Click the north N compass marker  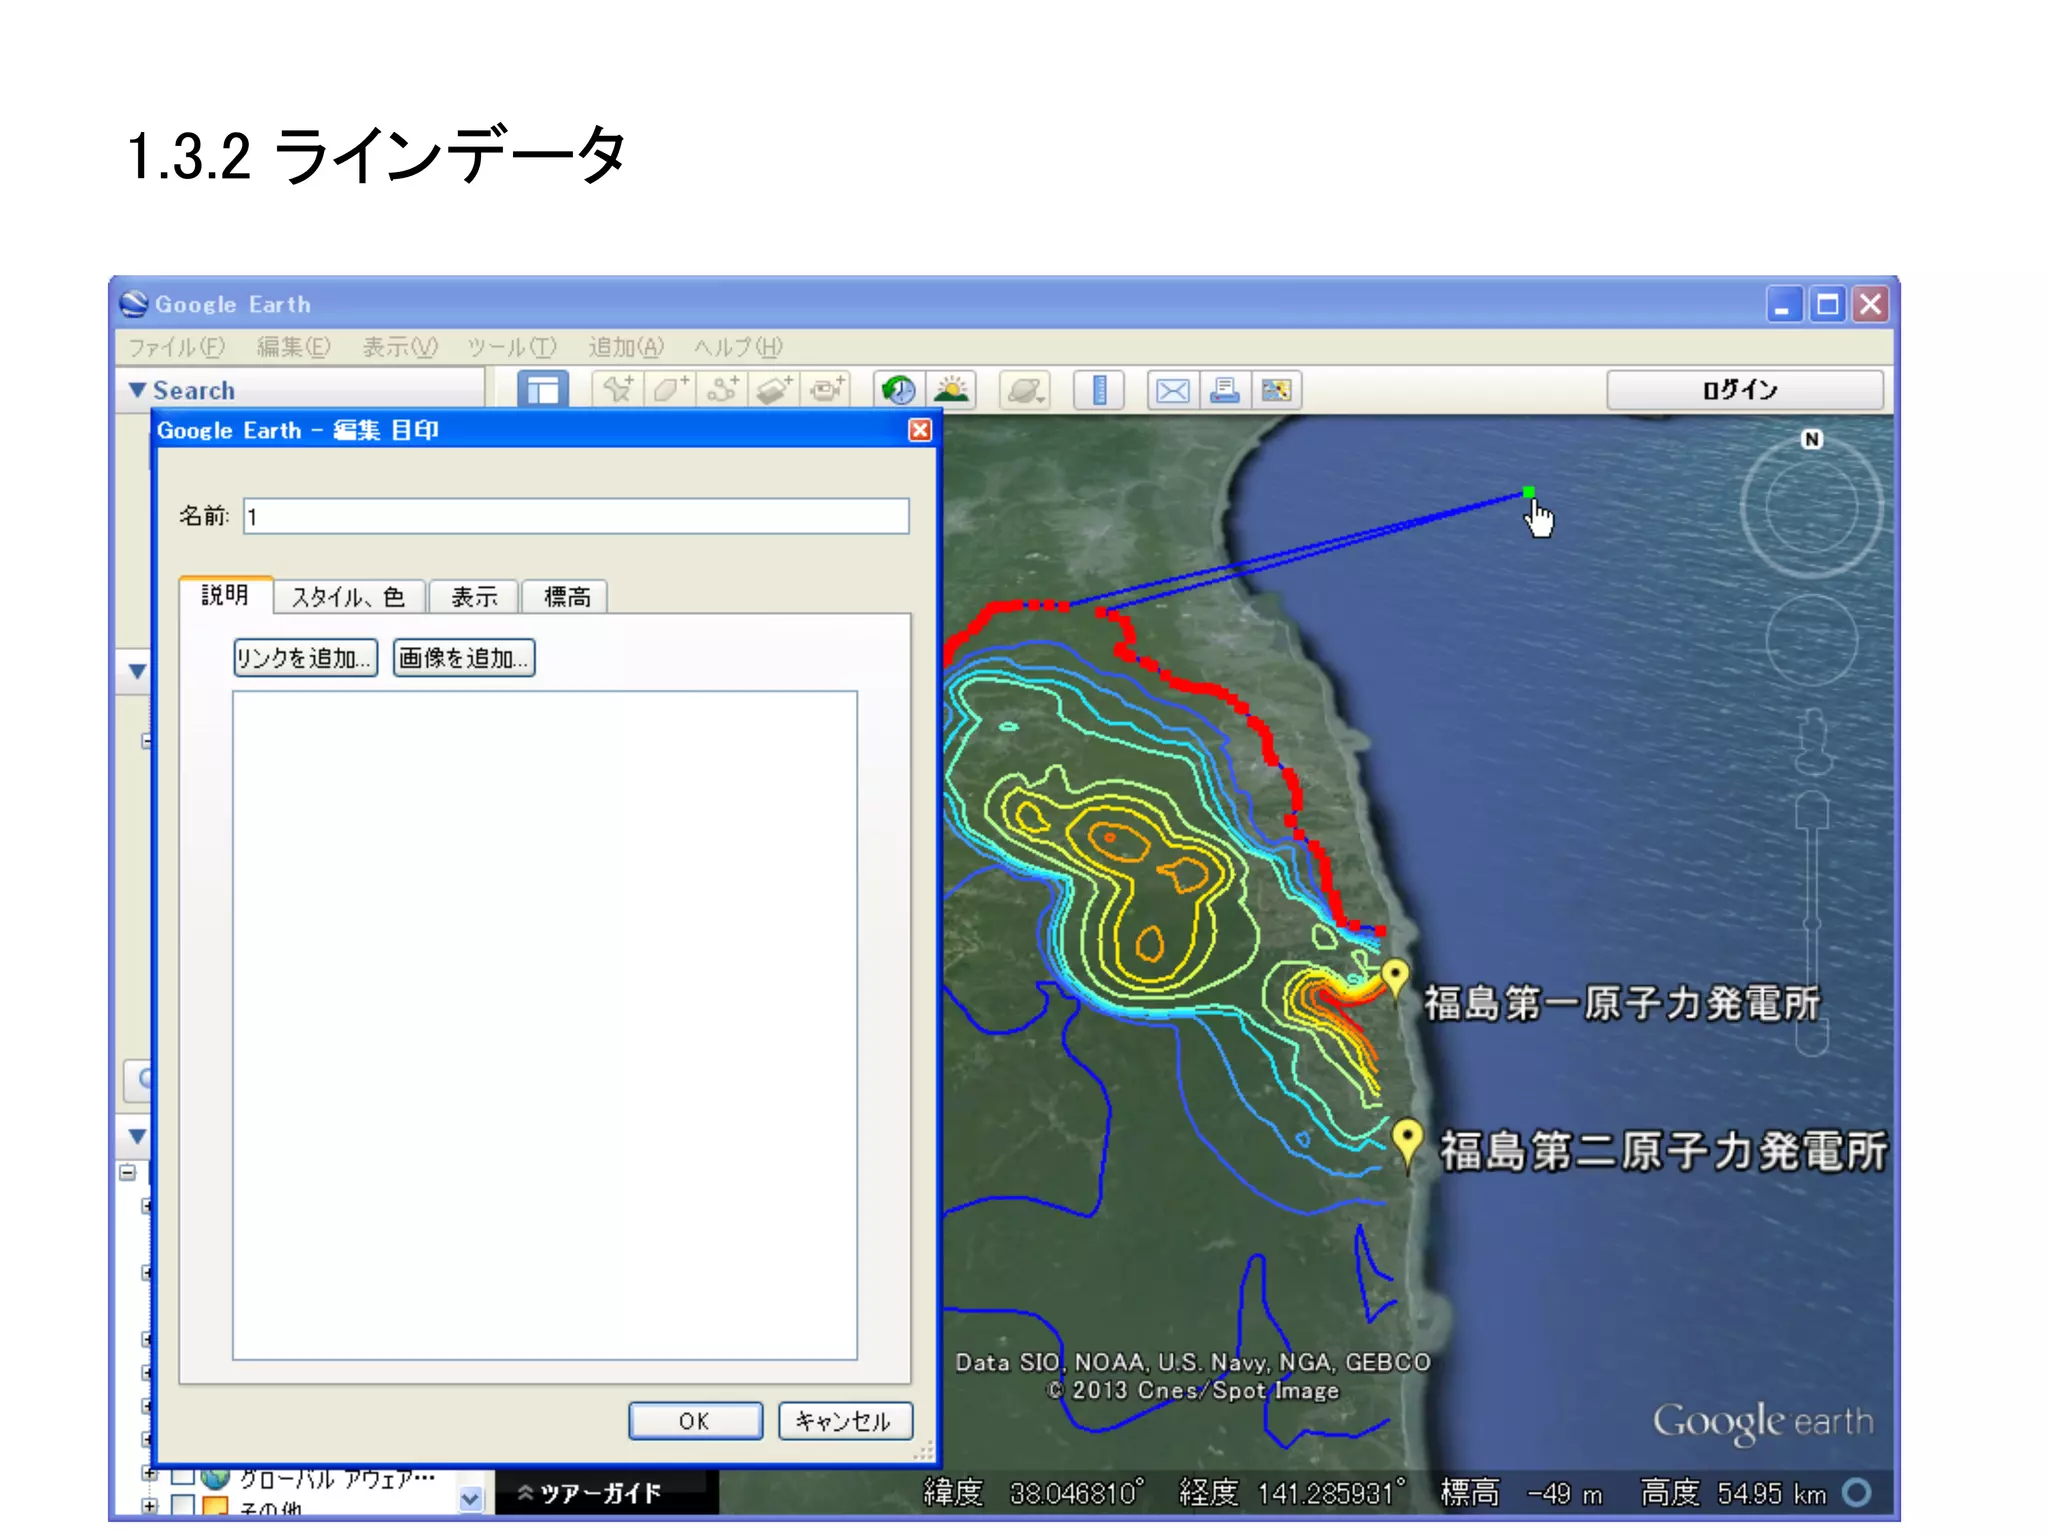[x=1812, y=439]
